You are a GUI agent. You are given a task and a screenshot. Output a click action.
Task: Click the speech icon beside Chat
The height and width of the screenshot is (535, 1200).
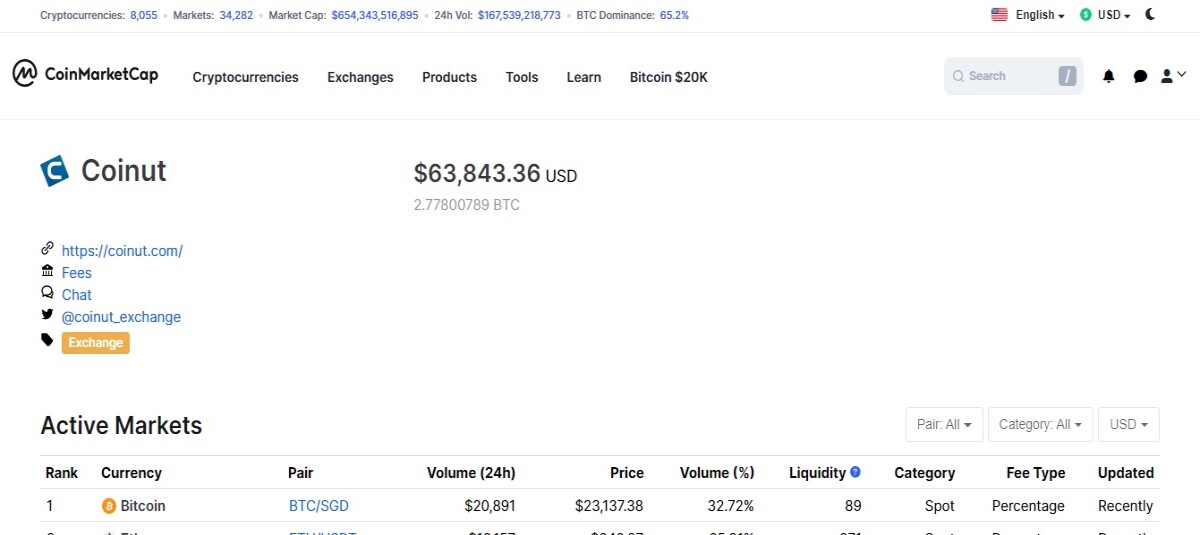click(47, 293)
